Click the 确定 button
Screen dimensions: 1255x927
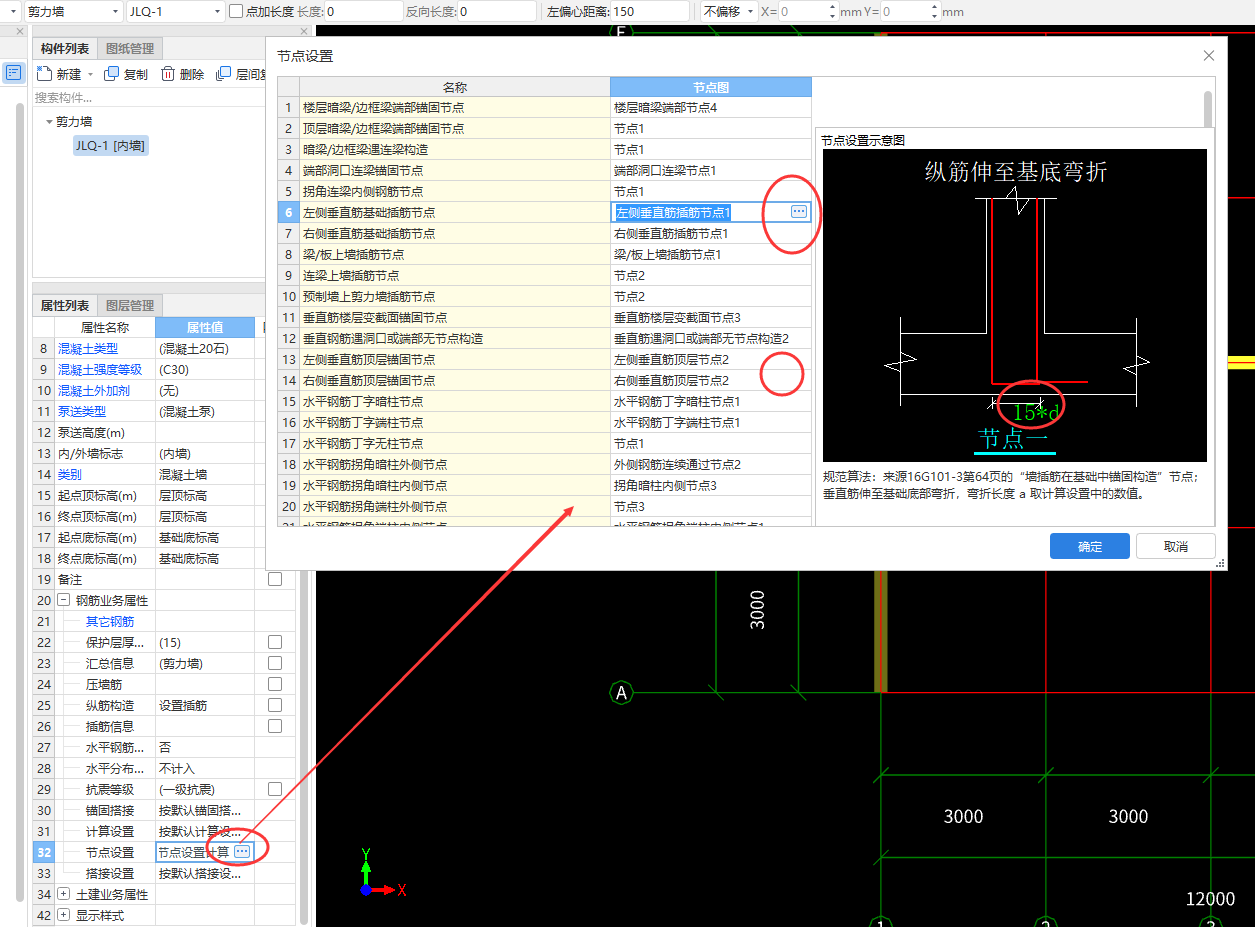tap(1089, 546)
